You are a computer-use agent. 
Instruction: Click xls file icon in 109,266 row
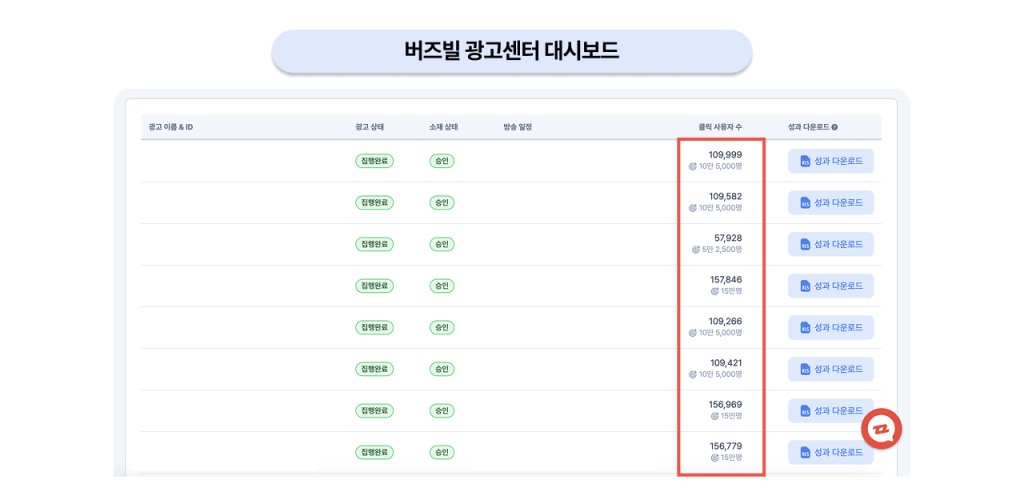tap(805, 328)
